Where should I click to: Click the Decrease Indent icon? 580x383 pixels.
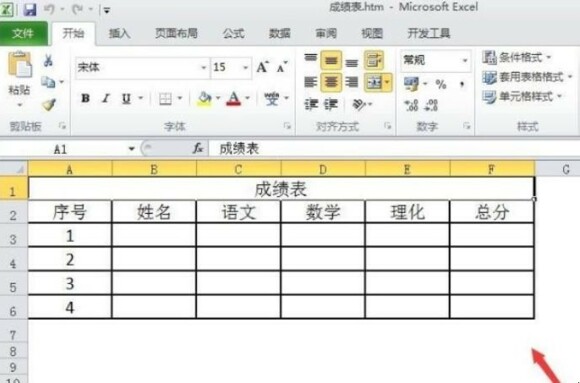(x=311, y=104)
